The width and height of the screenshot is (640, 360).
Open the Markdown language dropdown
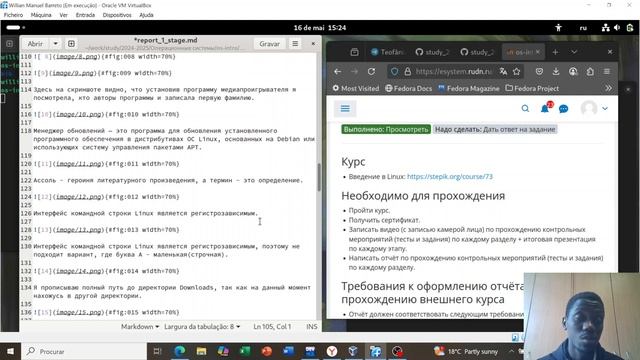(x=140, y=327)
